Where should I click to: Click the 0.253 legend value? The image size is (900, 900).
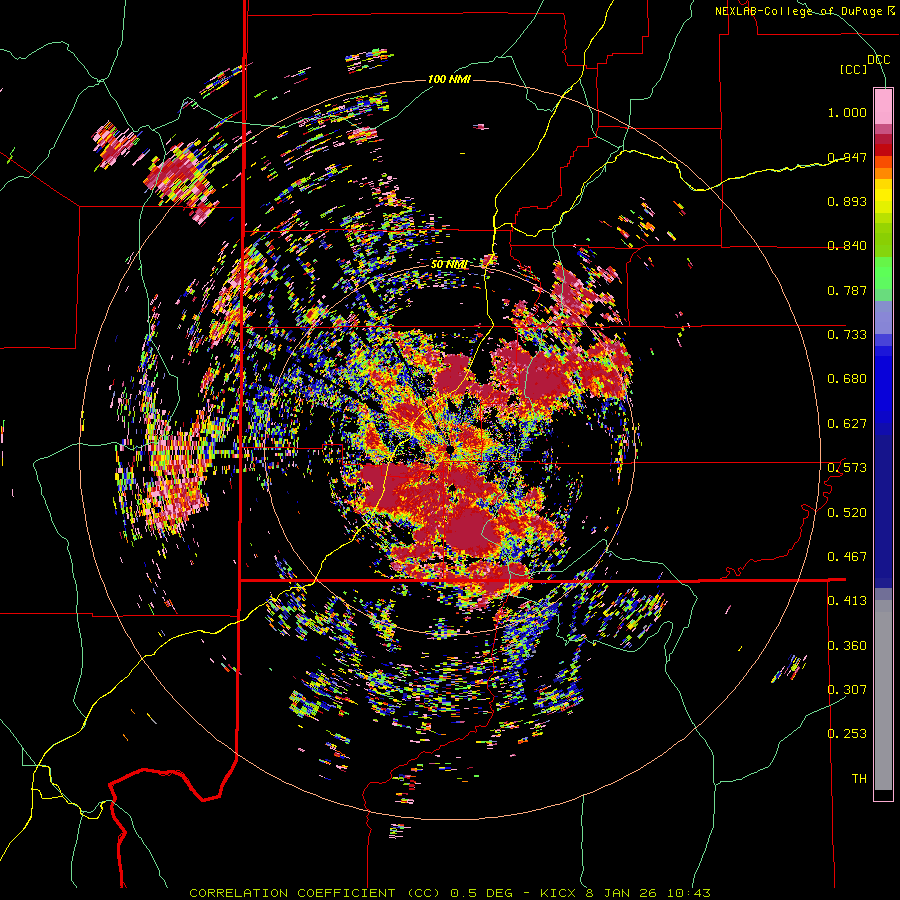(x=847, y=734)
